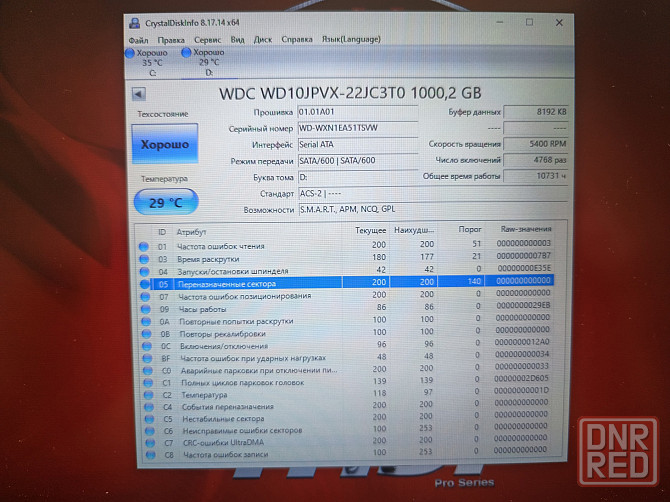Click the 5400 RPM rotation speed value
The width and height of the screenshot is (670, 502).
(x=536, y=144)
